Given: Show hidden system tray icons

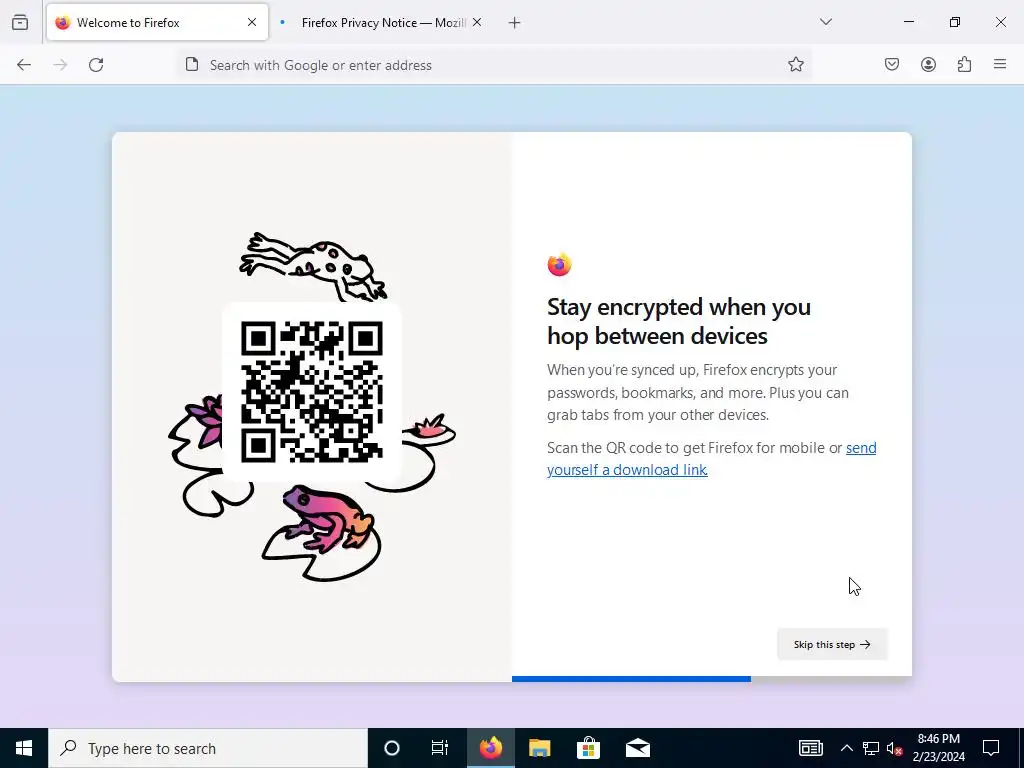Looking at the screenshot, I should point(846,748).
